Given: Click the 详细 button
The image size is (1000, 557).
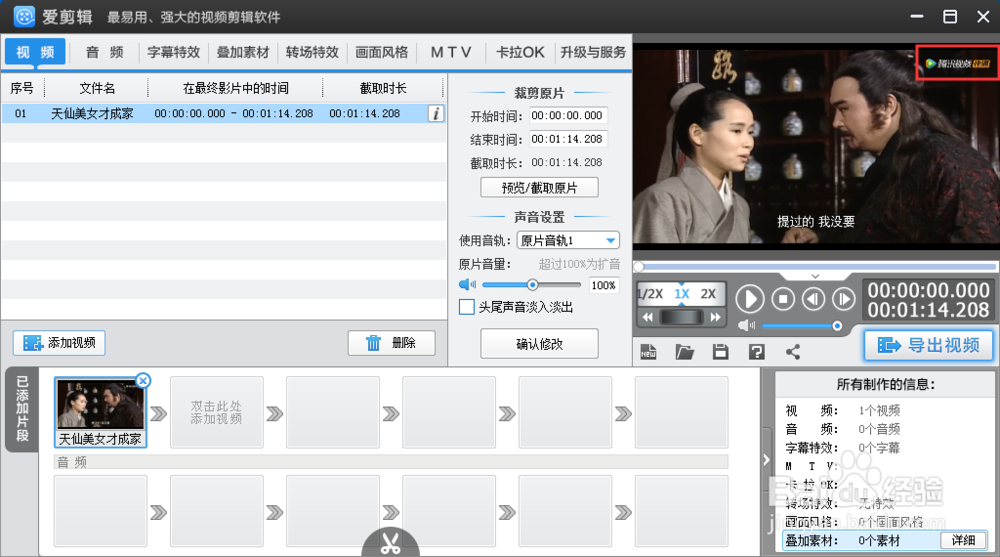Looking at the screenshot, I should 963,540.
